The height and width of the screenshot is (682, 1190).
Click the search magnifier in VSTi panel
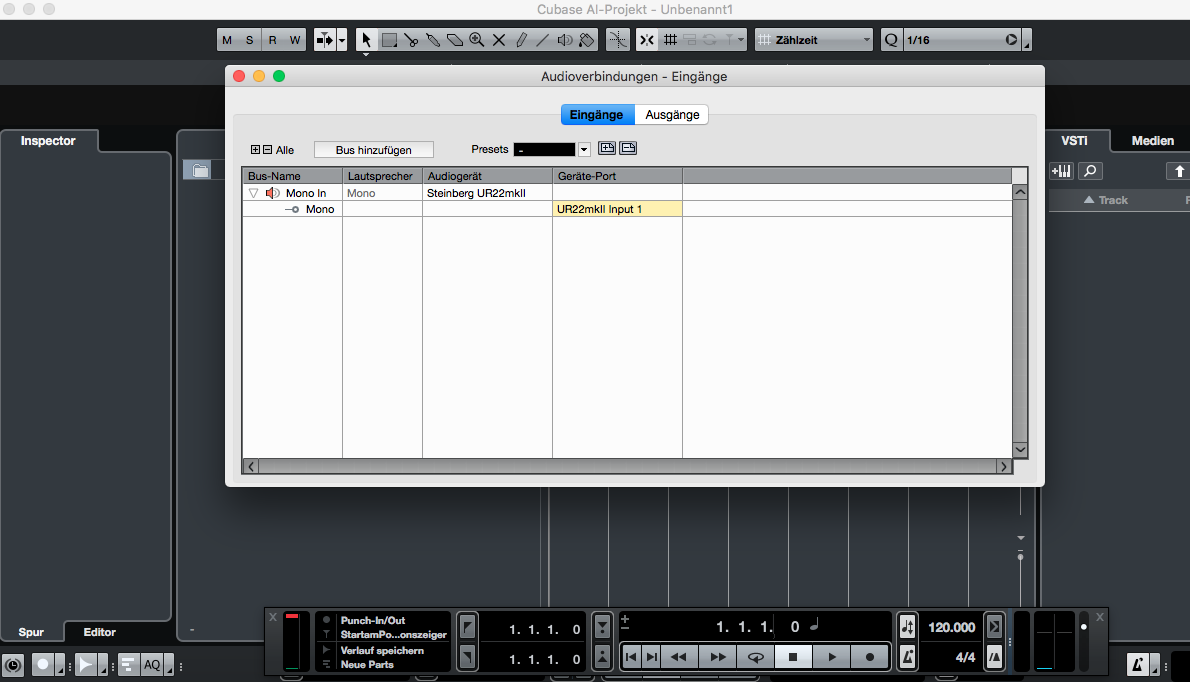1090,171
